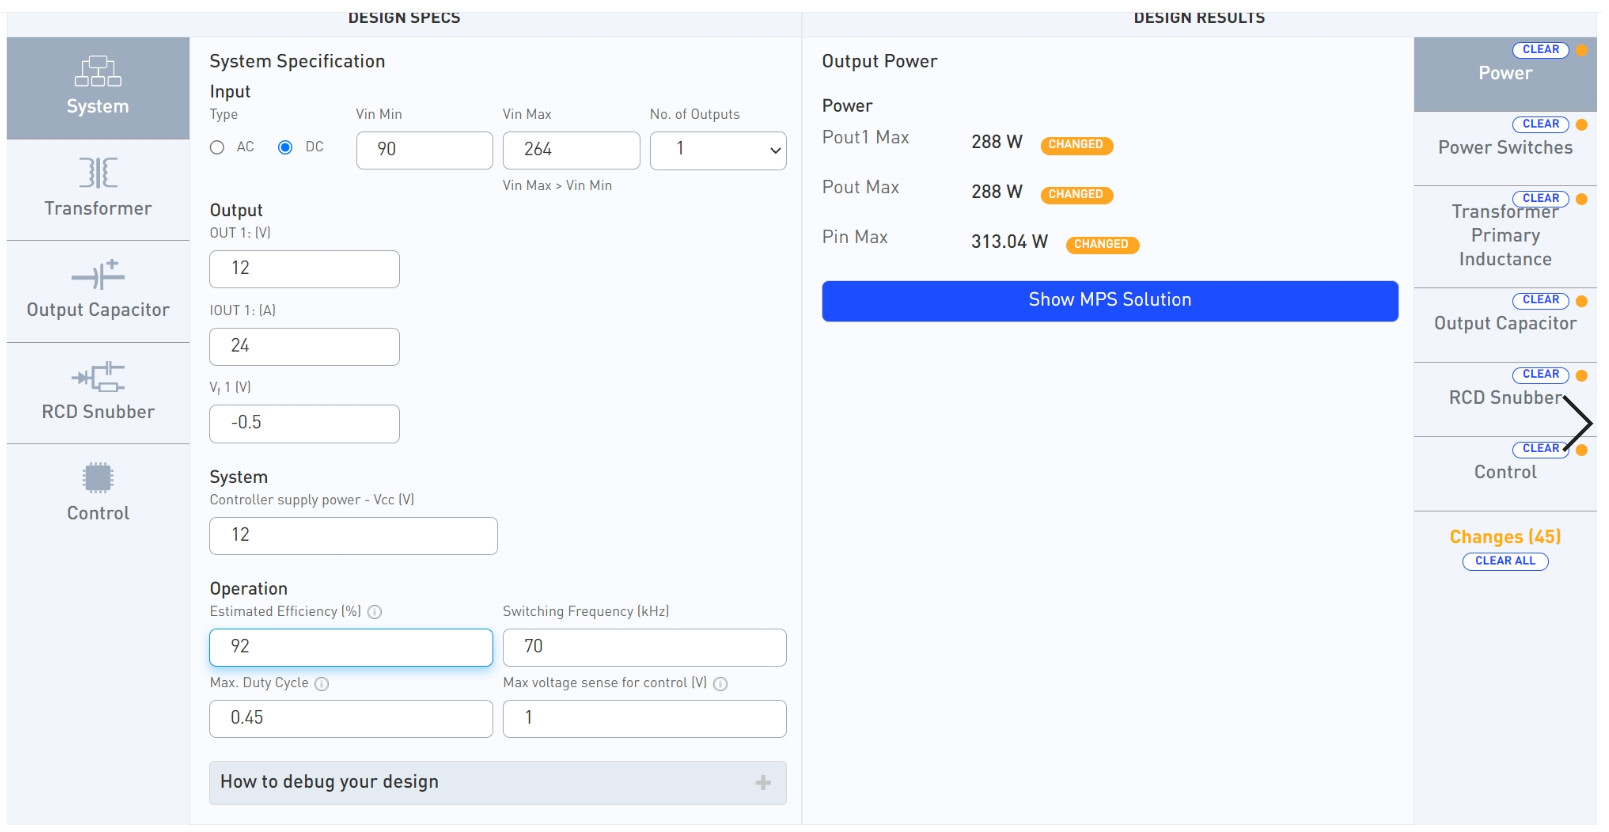
Task: Focus the IOUT 1 current field
Action: tap(304, 347)
